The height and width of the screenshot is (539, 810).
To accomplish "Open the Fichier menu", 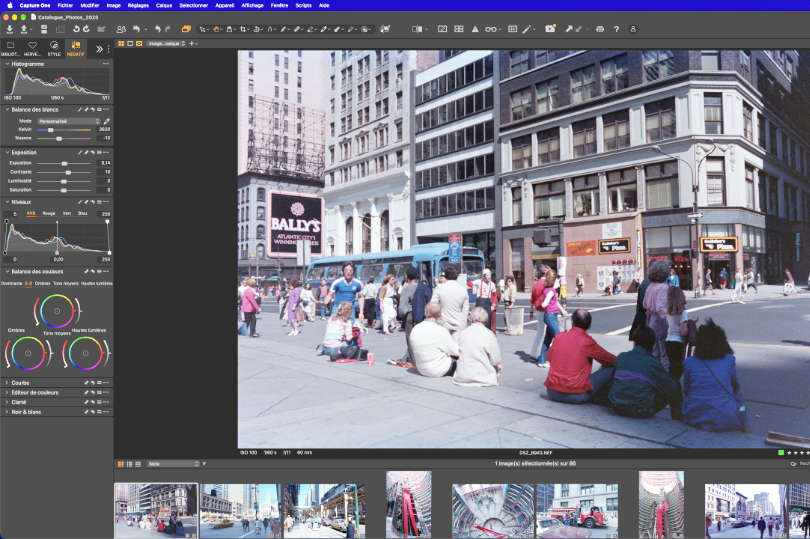I will click(x=65, y=5).
